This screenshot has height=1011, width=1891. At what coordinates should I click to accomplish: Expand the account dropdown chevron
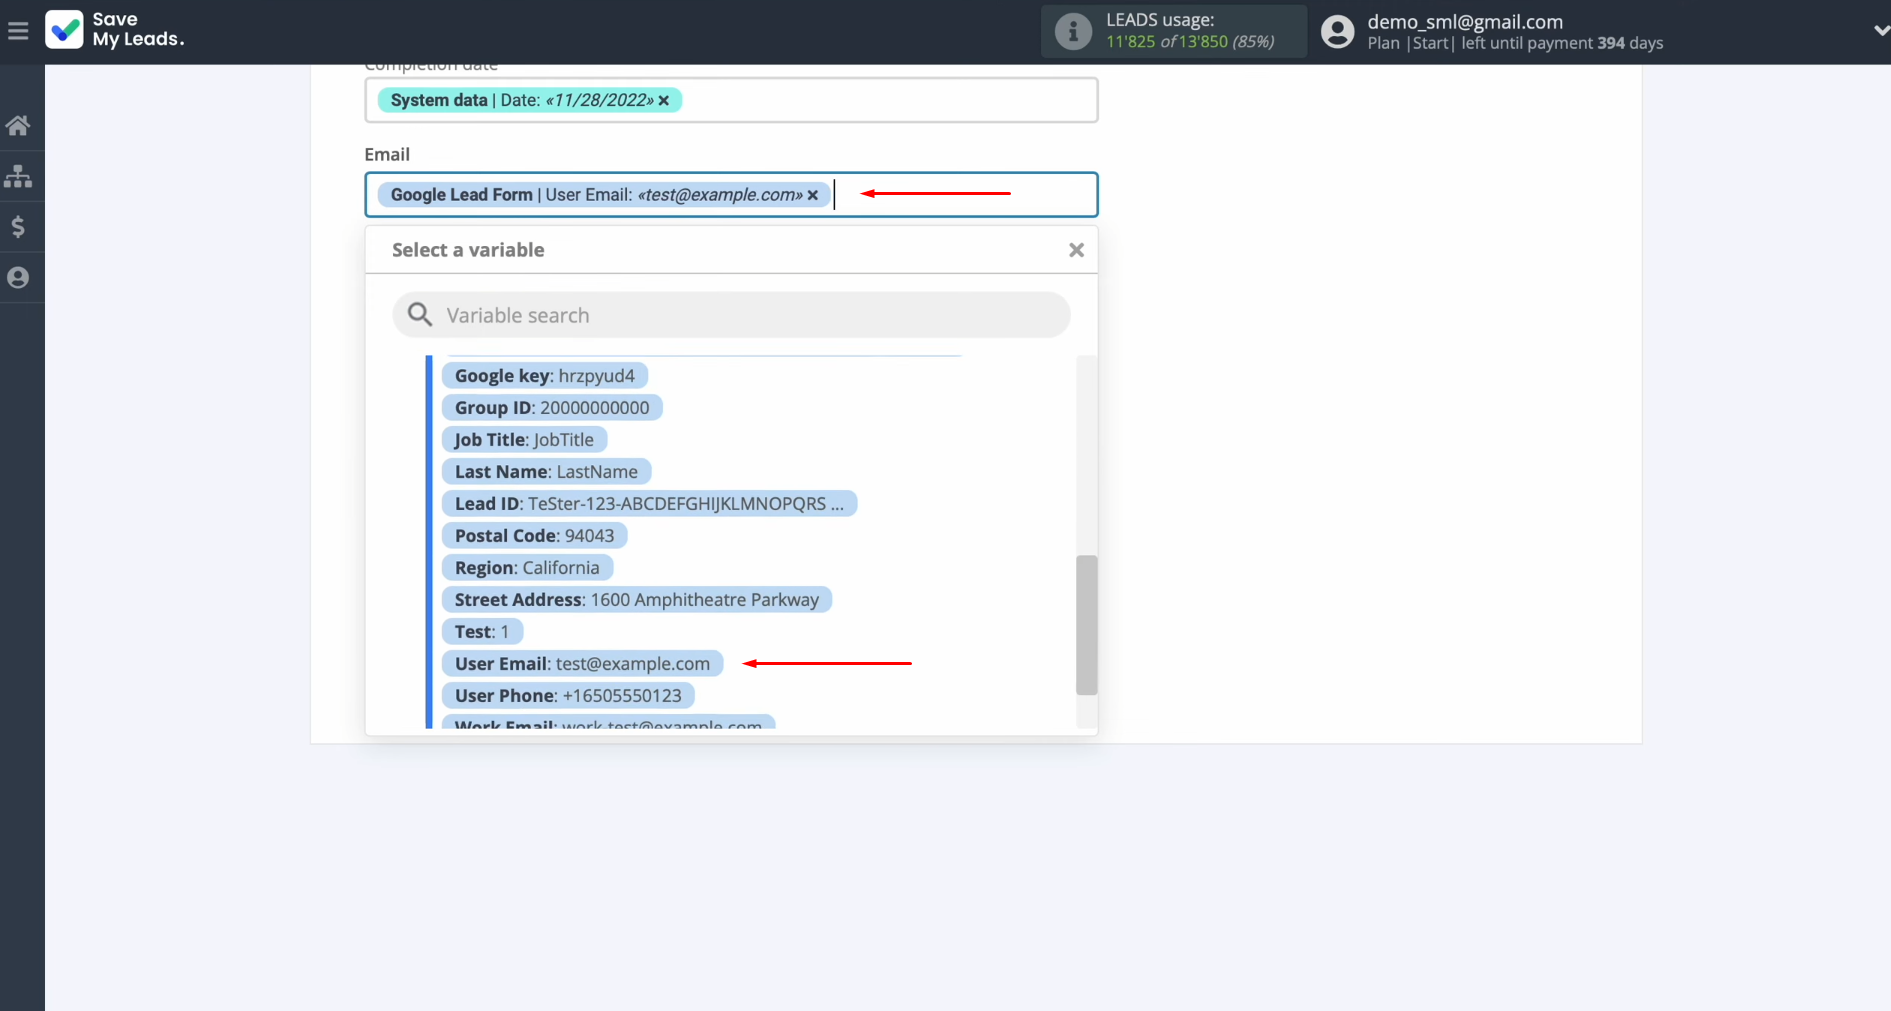point(1880,31)
